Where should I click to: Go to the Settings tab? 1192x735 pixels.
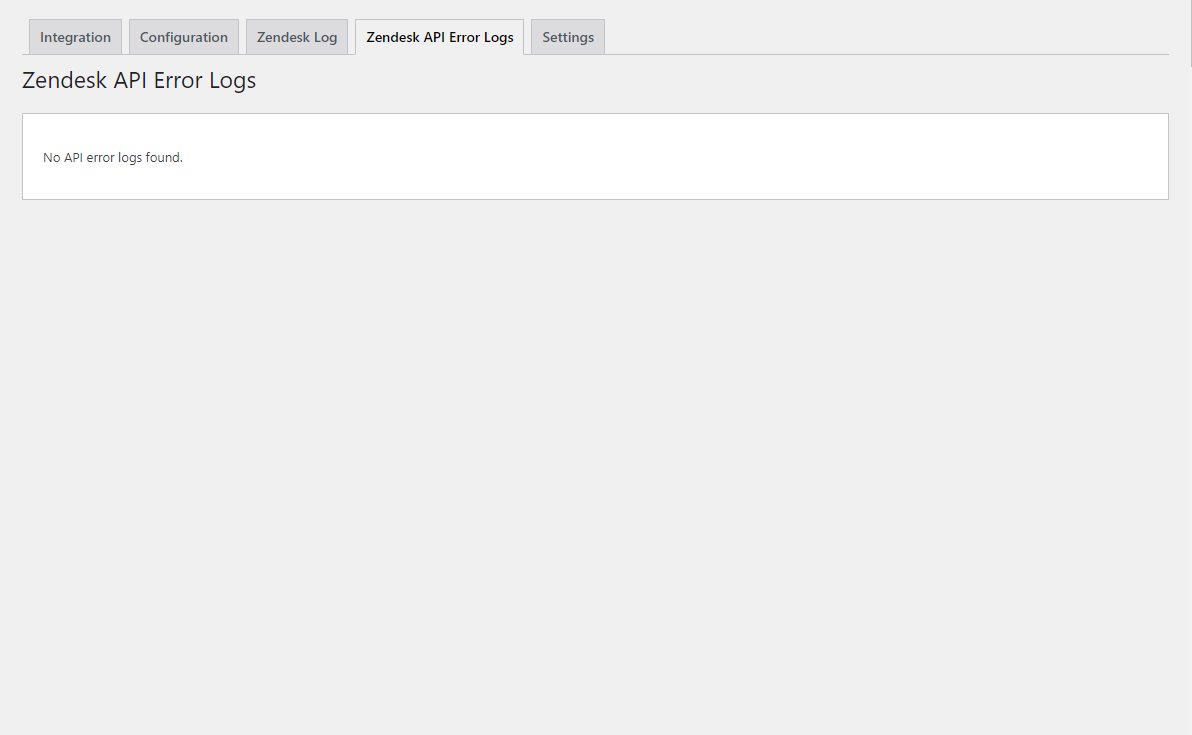click(568, 37)
